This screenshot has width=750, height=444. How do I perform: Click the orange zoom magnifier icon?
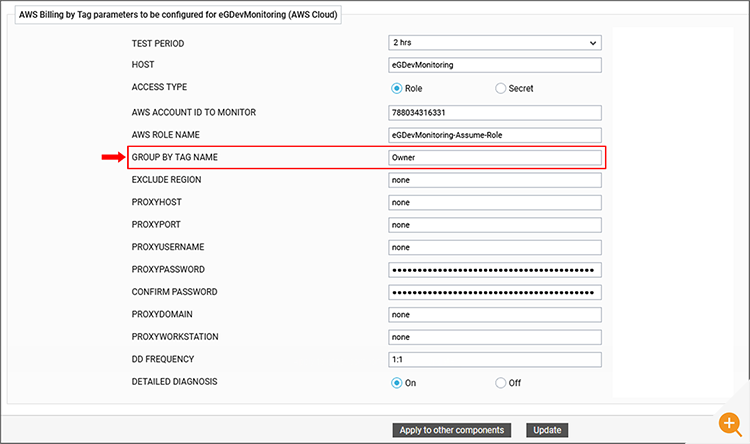[730, 424]
